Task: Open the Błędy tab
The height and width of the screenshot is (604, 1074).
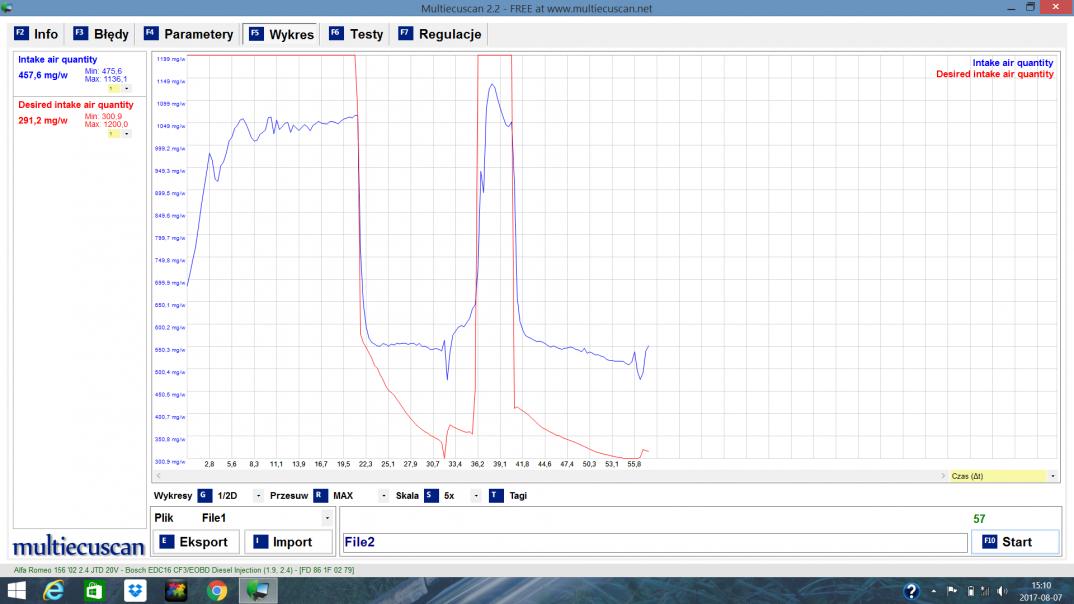Action: [101, 34]
